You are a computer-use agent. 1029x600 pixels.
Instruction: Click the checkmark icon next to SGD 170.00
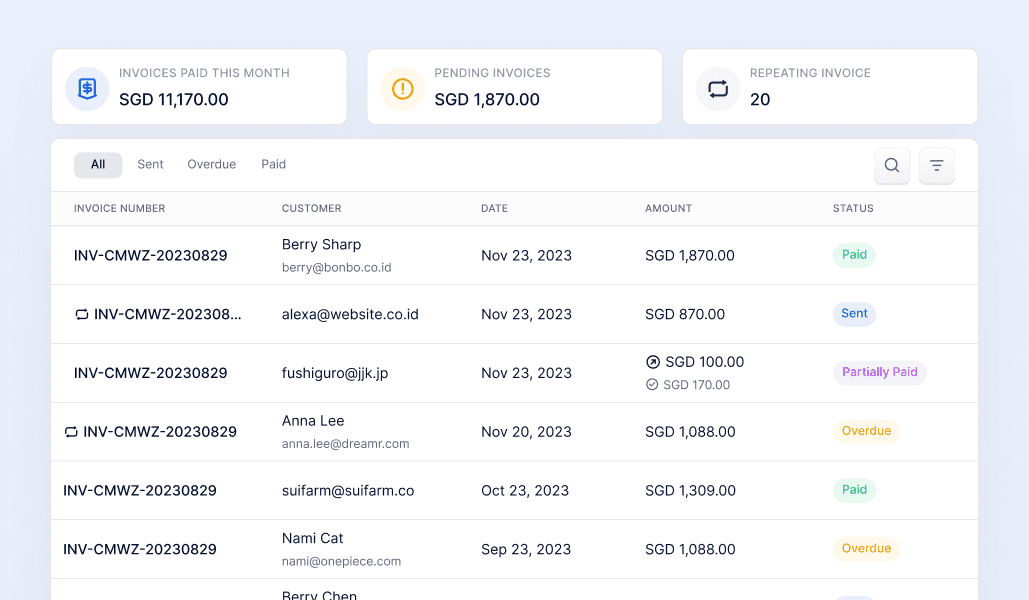652,385
